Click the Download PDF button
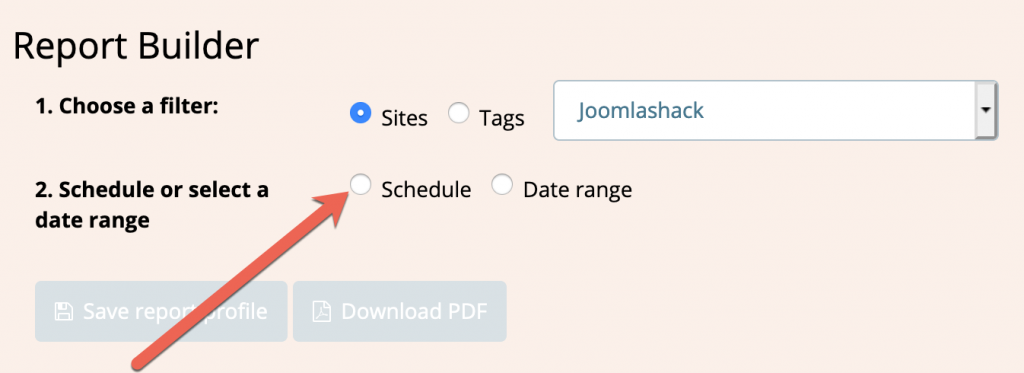1024x373 pixels. coord(400,311)
